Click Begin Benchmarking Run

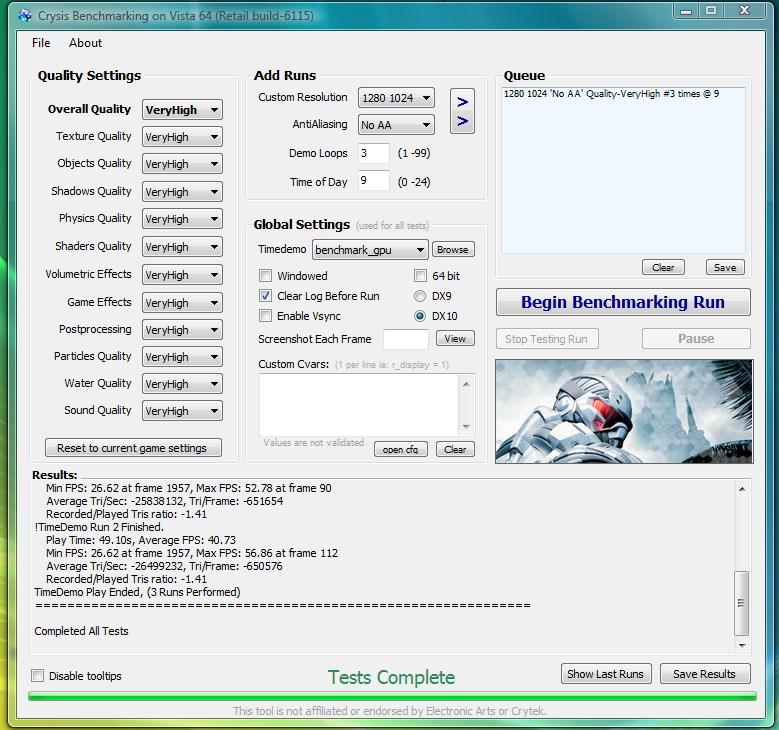[623, 302]
